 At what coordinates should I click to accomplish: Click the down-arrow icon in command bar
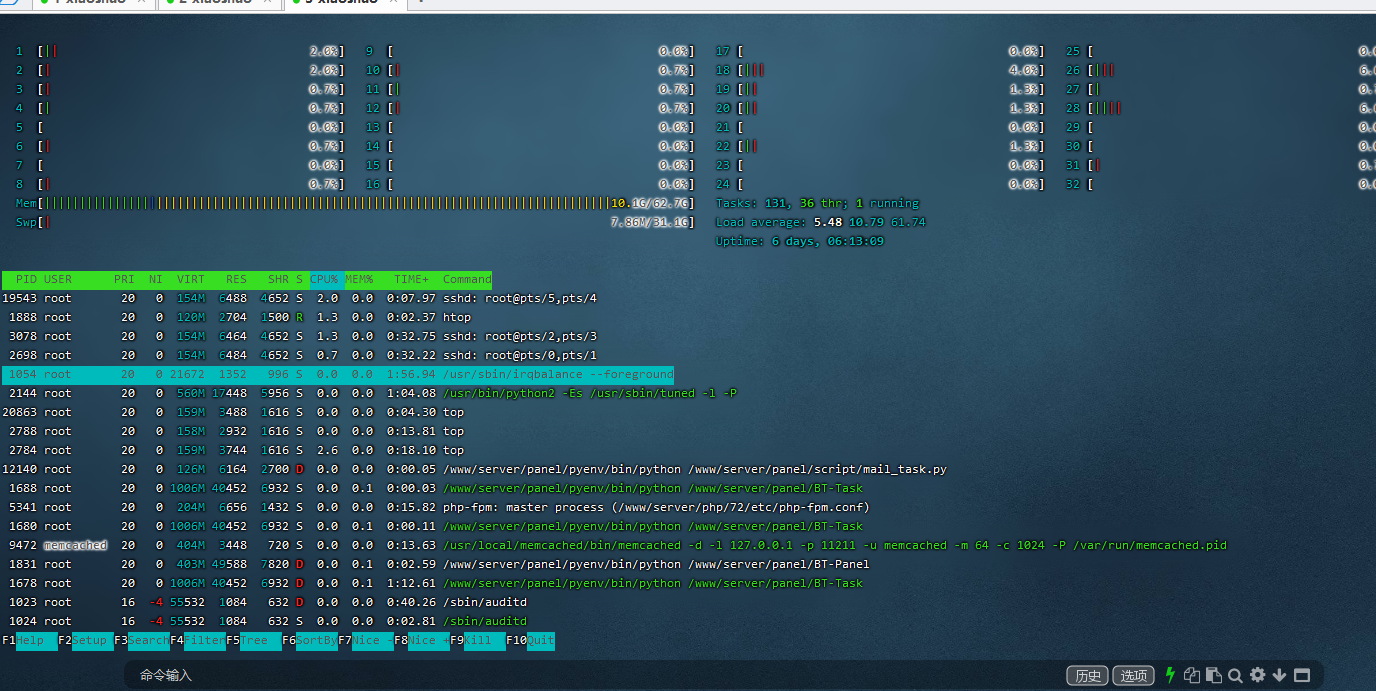(x=1279, y=675)
